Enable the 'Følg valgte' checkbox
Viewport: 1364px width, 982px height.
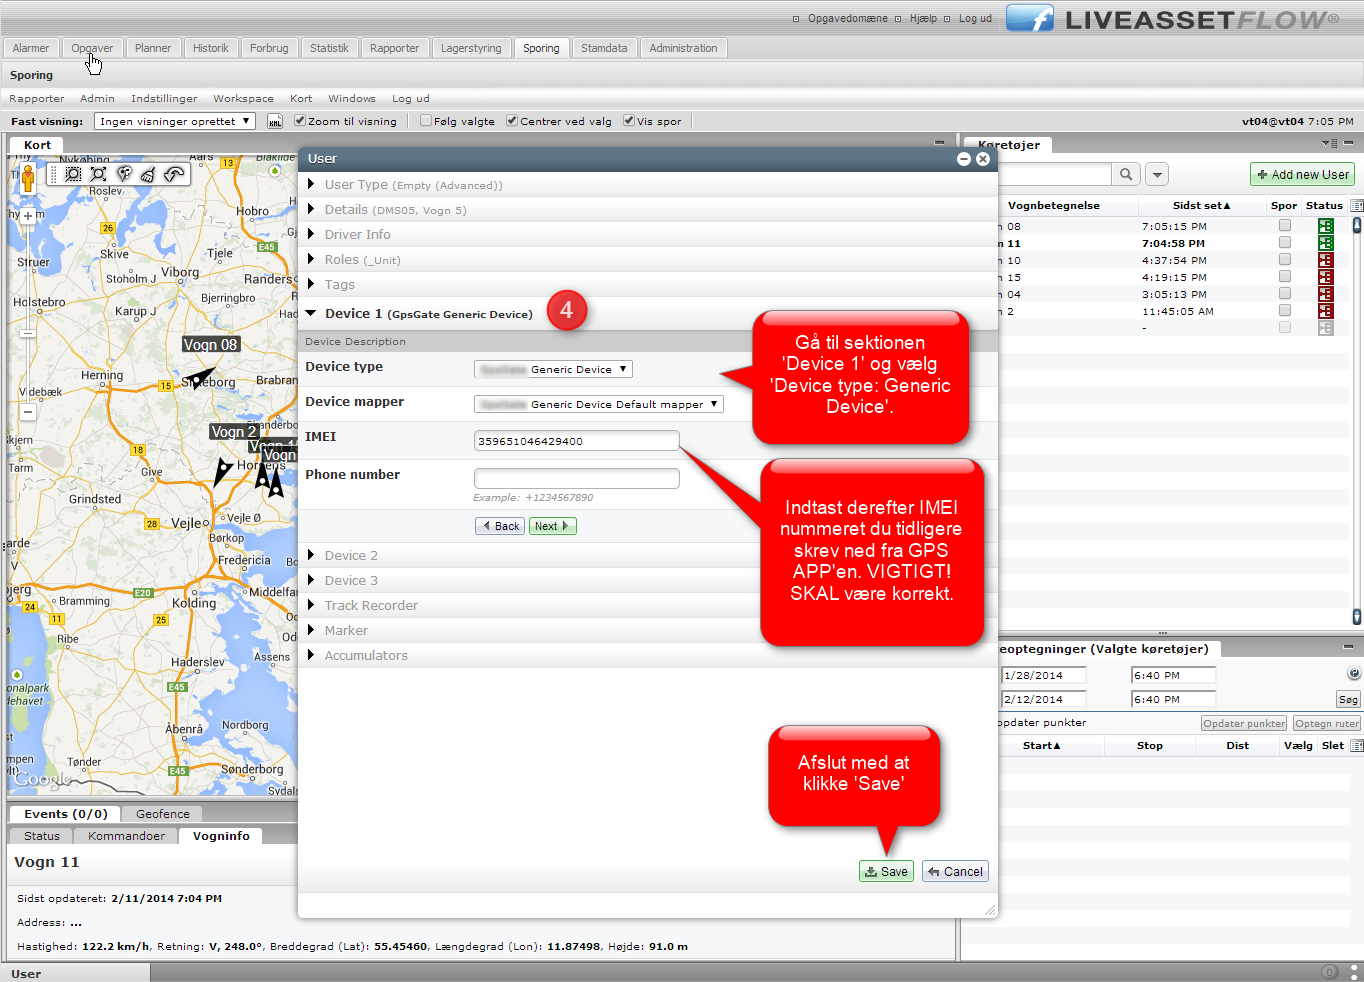click(426, 121)
